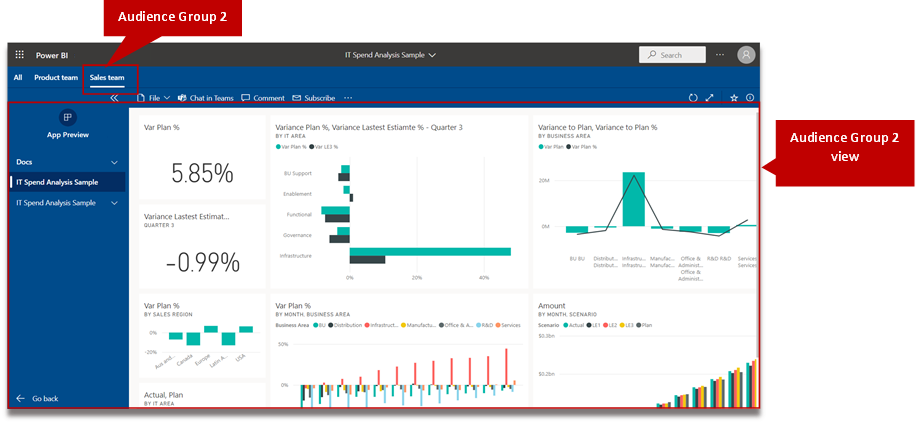Open the header more options ellipsis
Image resolution: width=918 pixels, height=425 pixels.
click(x=720, y=55)
